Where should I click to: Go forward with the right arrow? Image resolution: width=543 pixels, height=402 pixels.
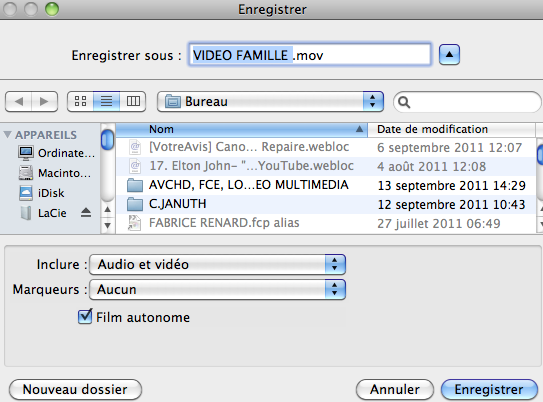(44, 101)
